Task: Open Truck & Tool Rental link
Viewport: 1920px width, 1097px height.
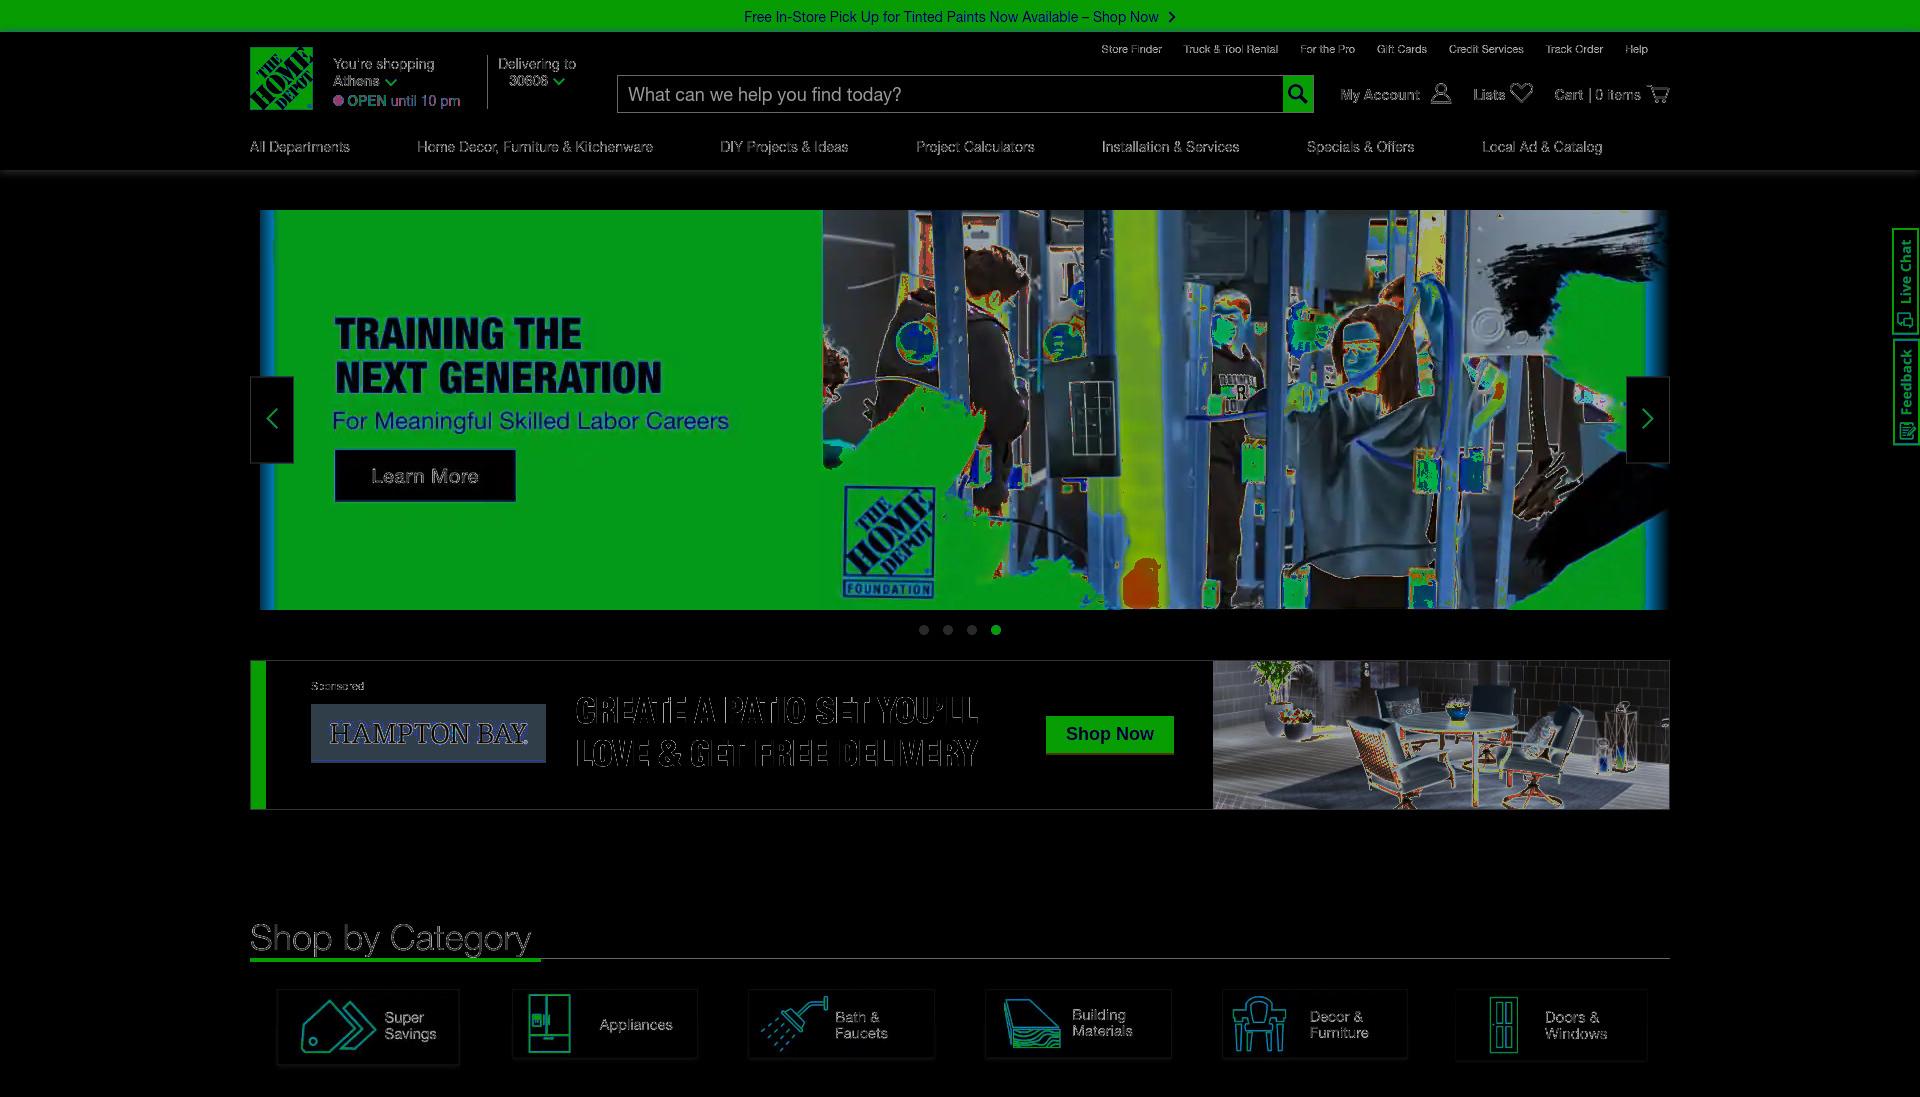Action: click(1231, 49)
